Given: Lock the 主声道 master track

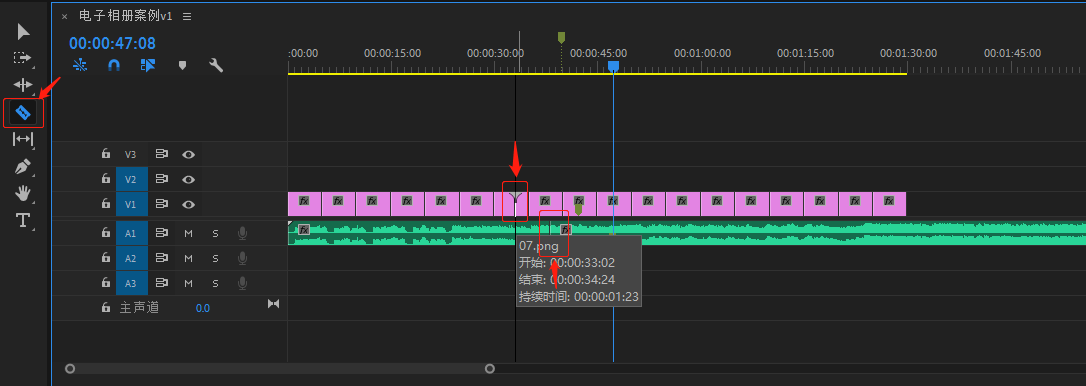Looking at the screenshot, I should coord(105,307).
